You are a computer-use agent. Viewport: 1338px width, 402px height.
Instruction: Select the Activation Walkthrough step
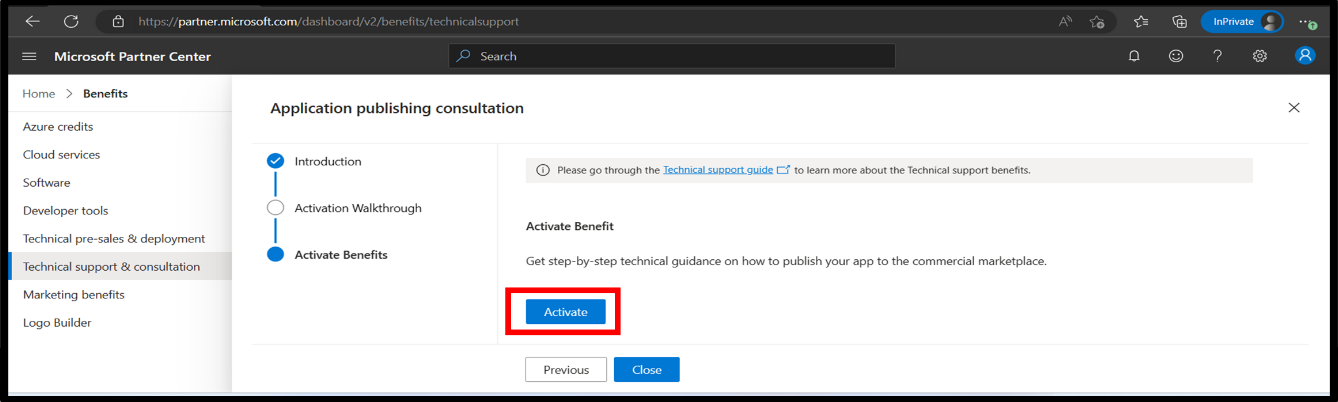click(357, 208)
